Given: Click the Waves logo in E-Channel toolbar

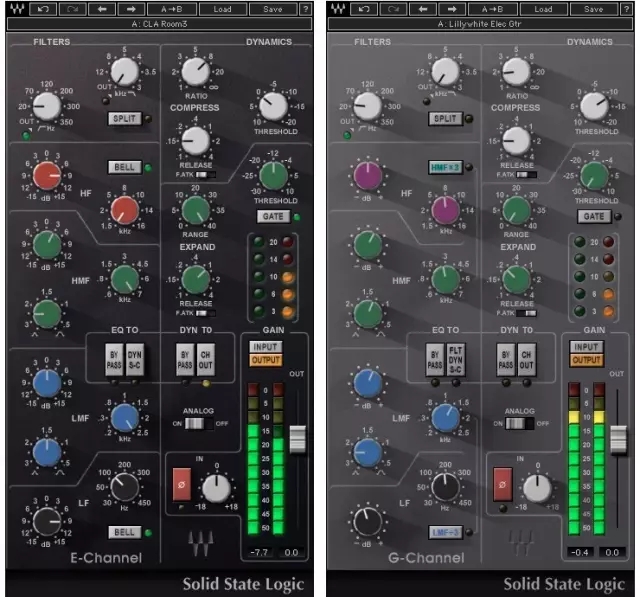Looking at the screenshot, I should click(18, 9).
